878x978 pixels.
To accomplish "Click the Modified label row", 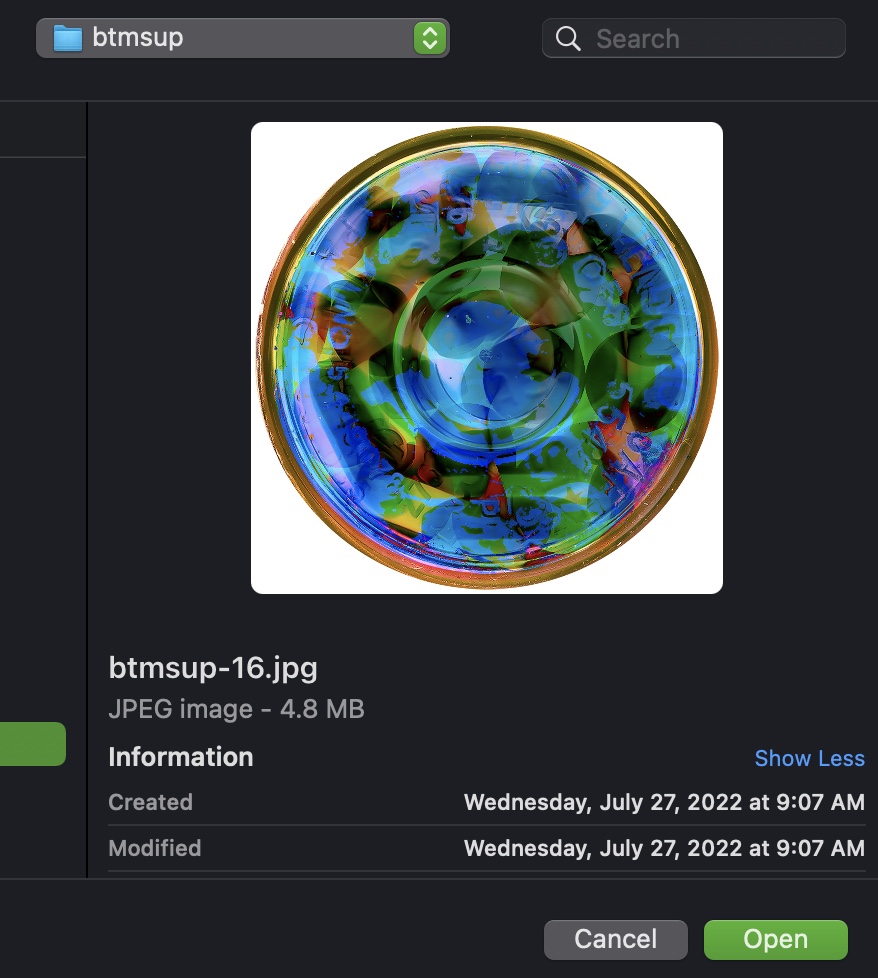I will tap(487, 848).
